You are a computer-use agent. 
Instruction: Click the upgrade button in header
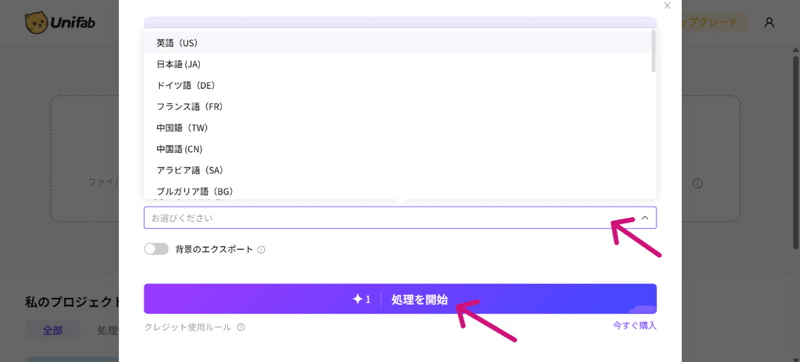point(714,22)
